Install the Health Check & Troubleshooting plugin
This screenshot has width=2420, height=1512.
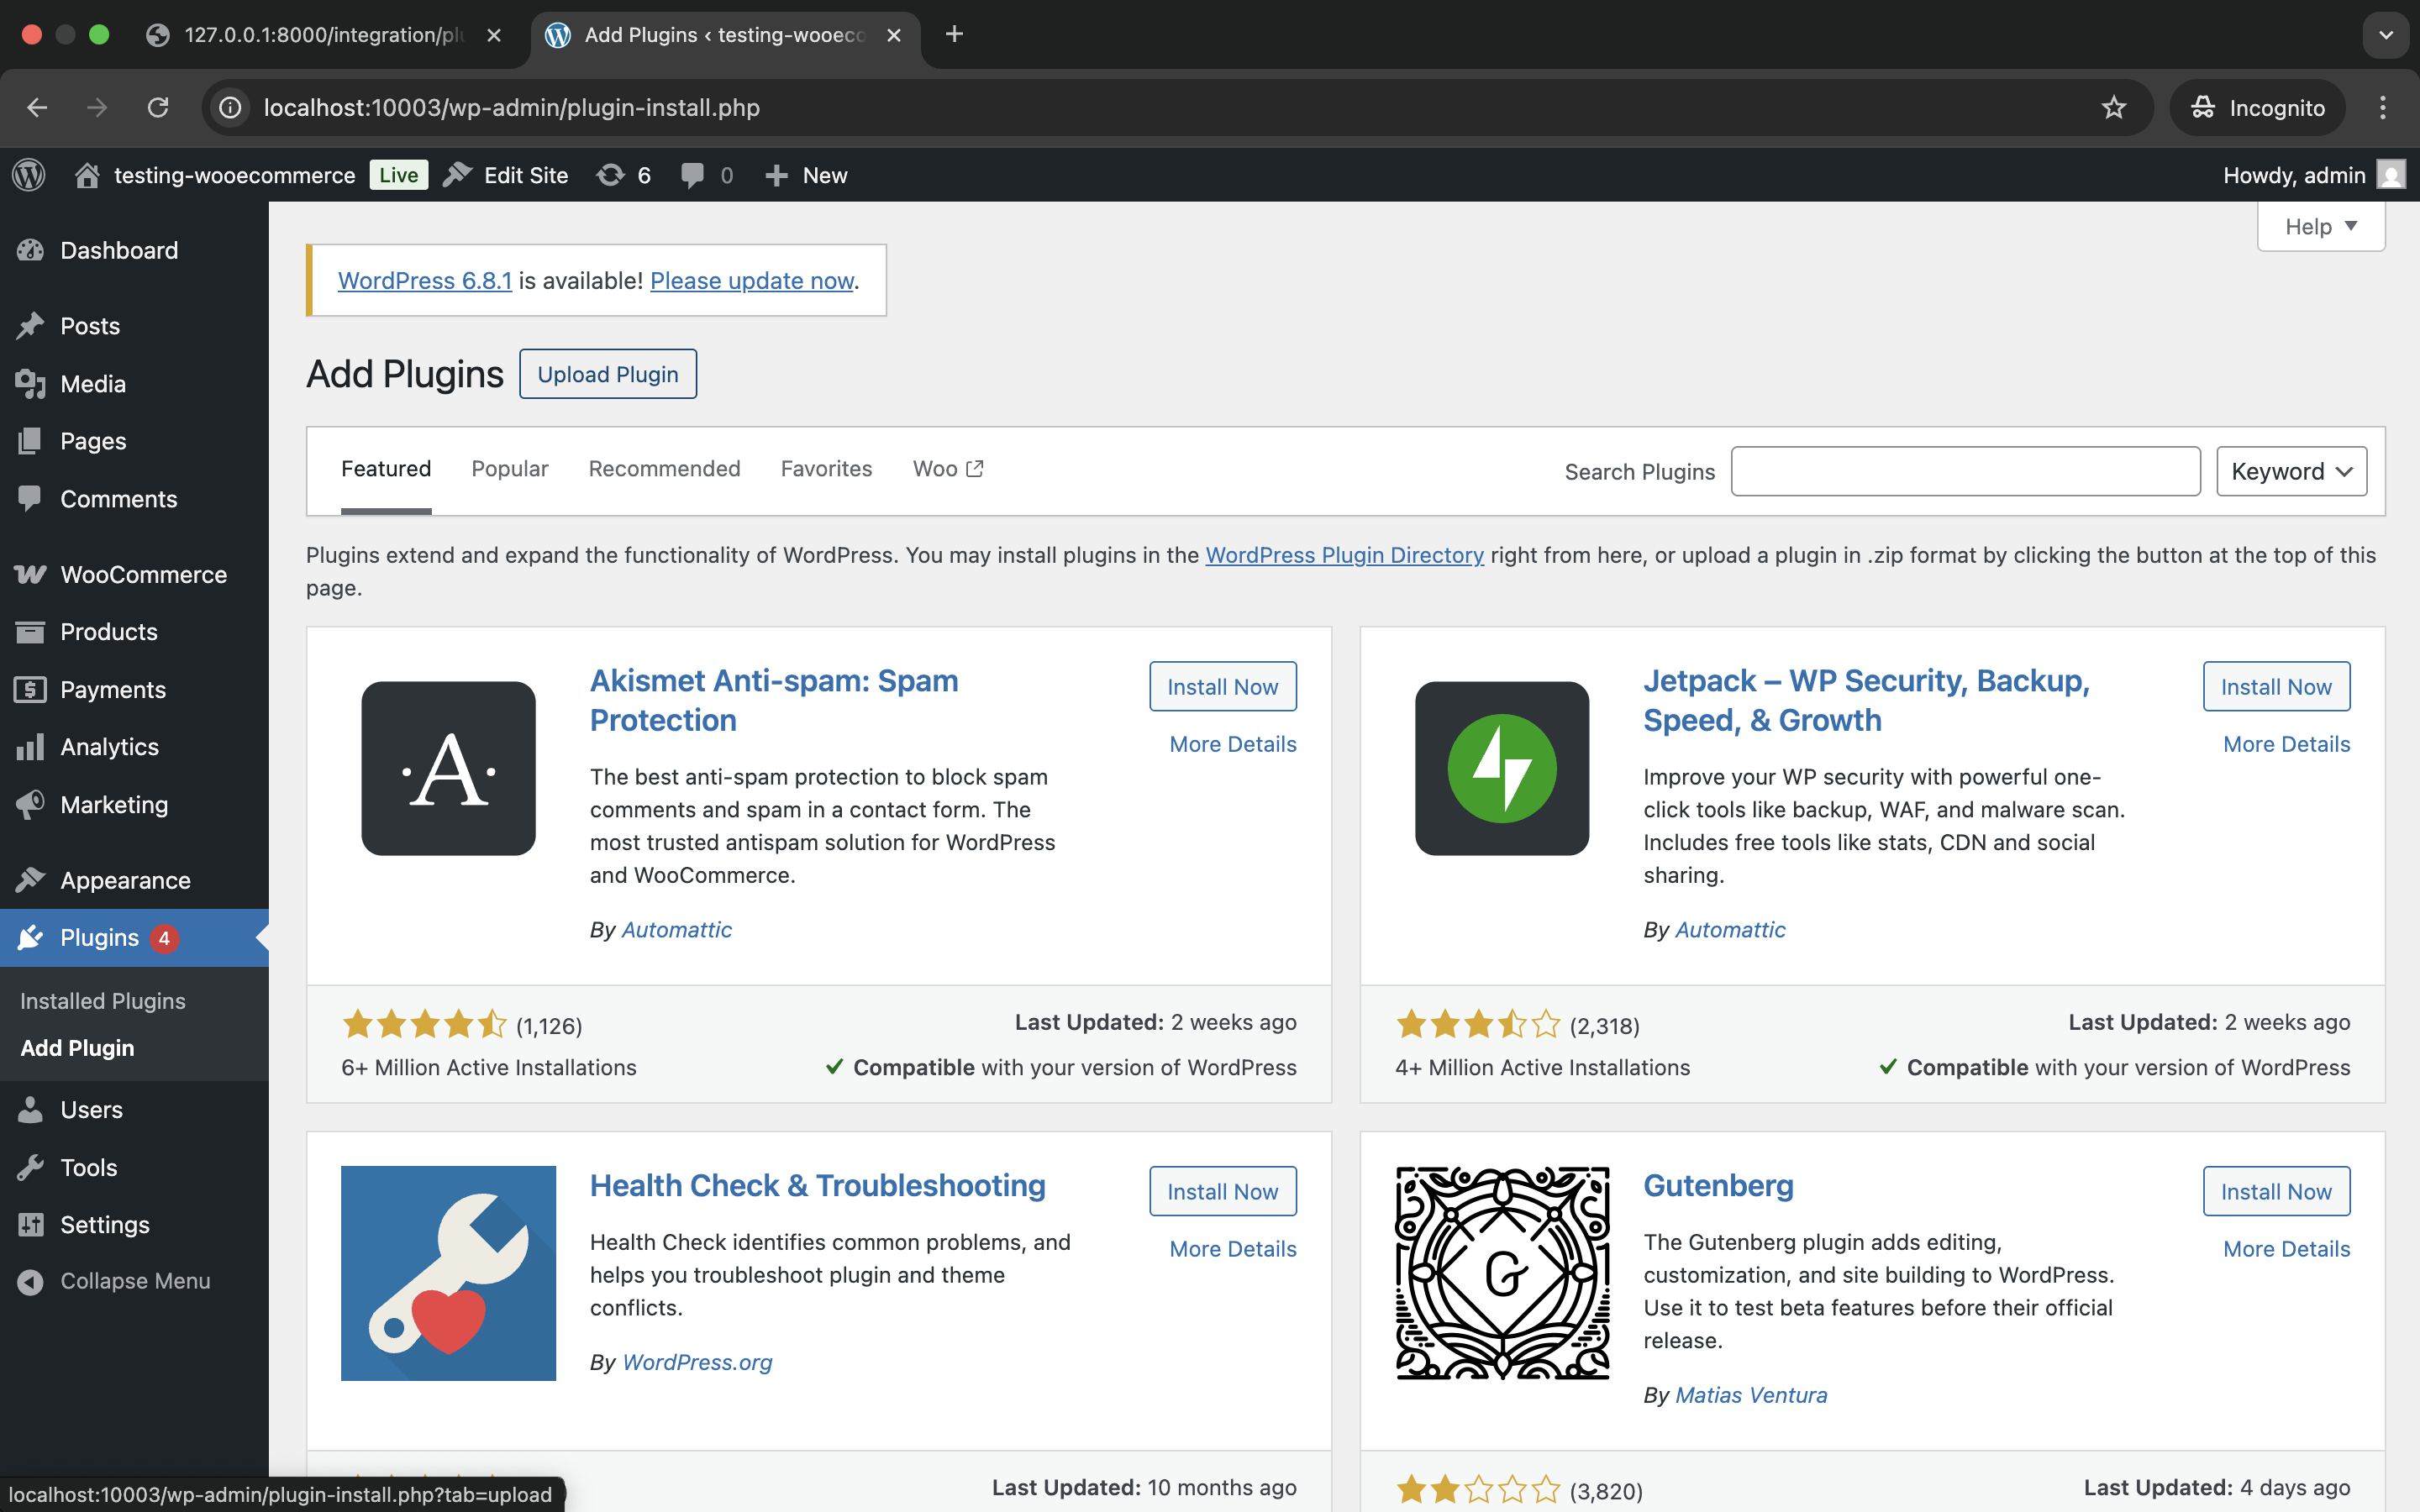coord(1222,1192)
